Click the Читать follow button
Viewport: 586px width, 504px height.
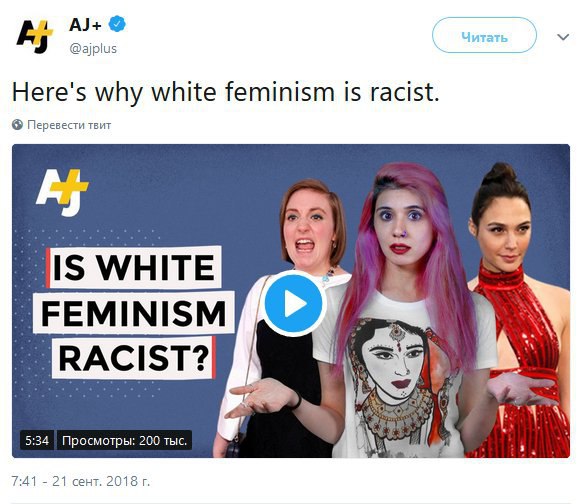(484, 37)
